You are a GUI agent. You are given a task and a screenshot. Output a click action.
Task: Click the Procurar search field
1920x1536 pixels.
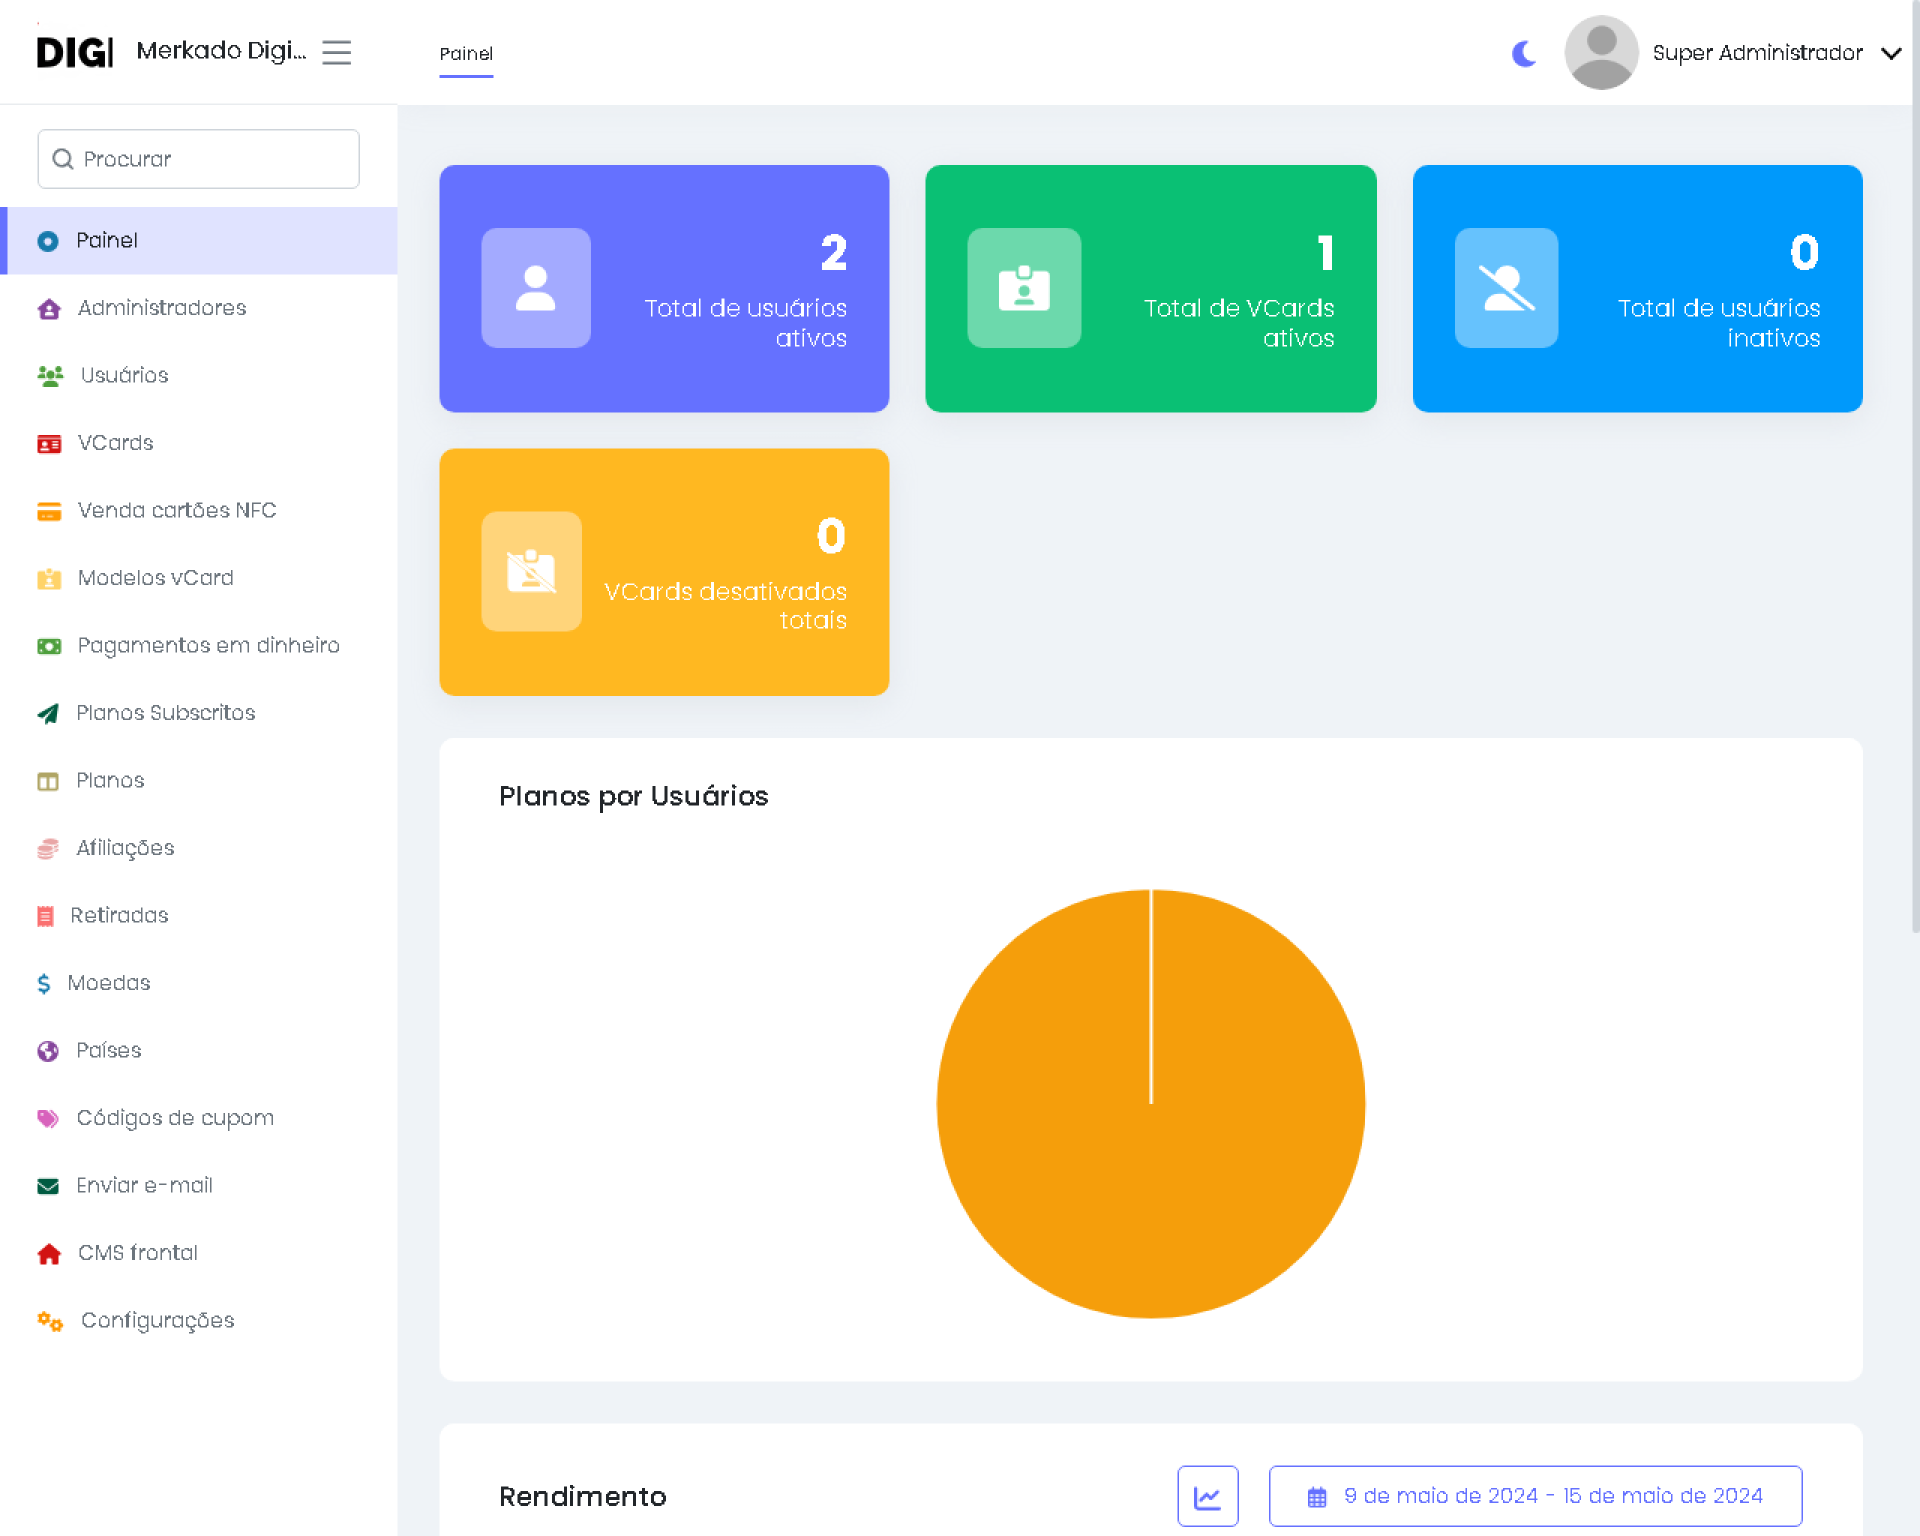coord(198,159)
